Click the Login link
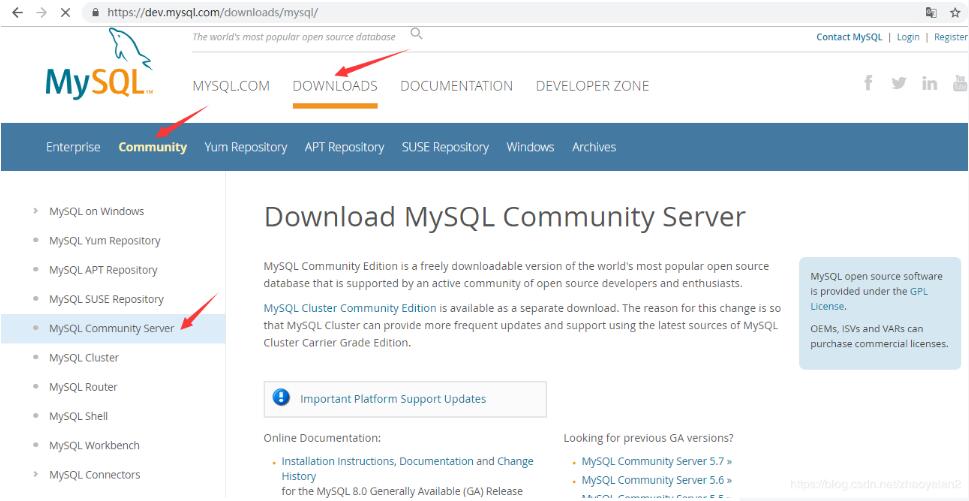The image size is (969, 501). tap(908, 37)
